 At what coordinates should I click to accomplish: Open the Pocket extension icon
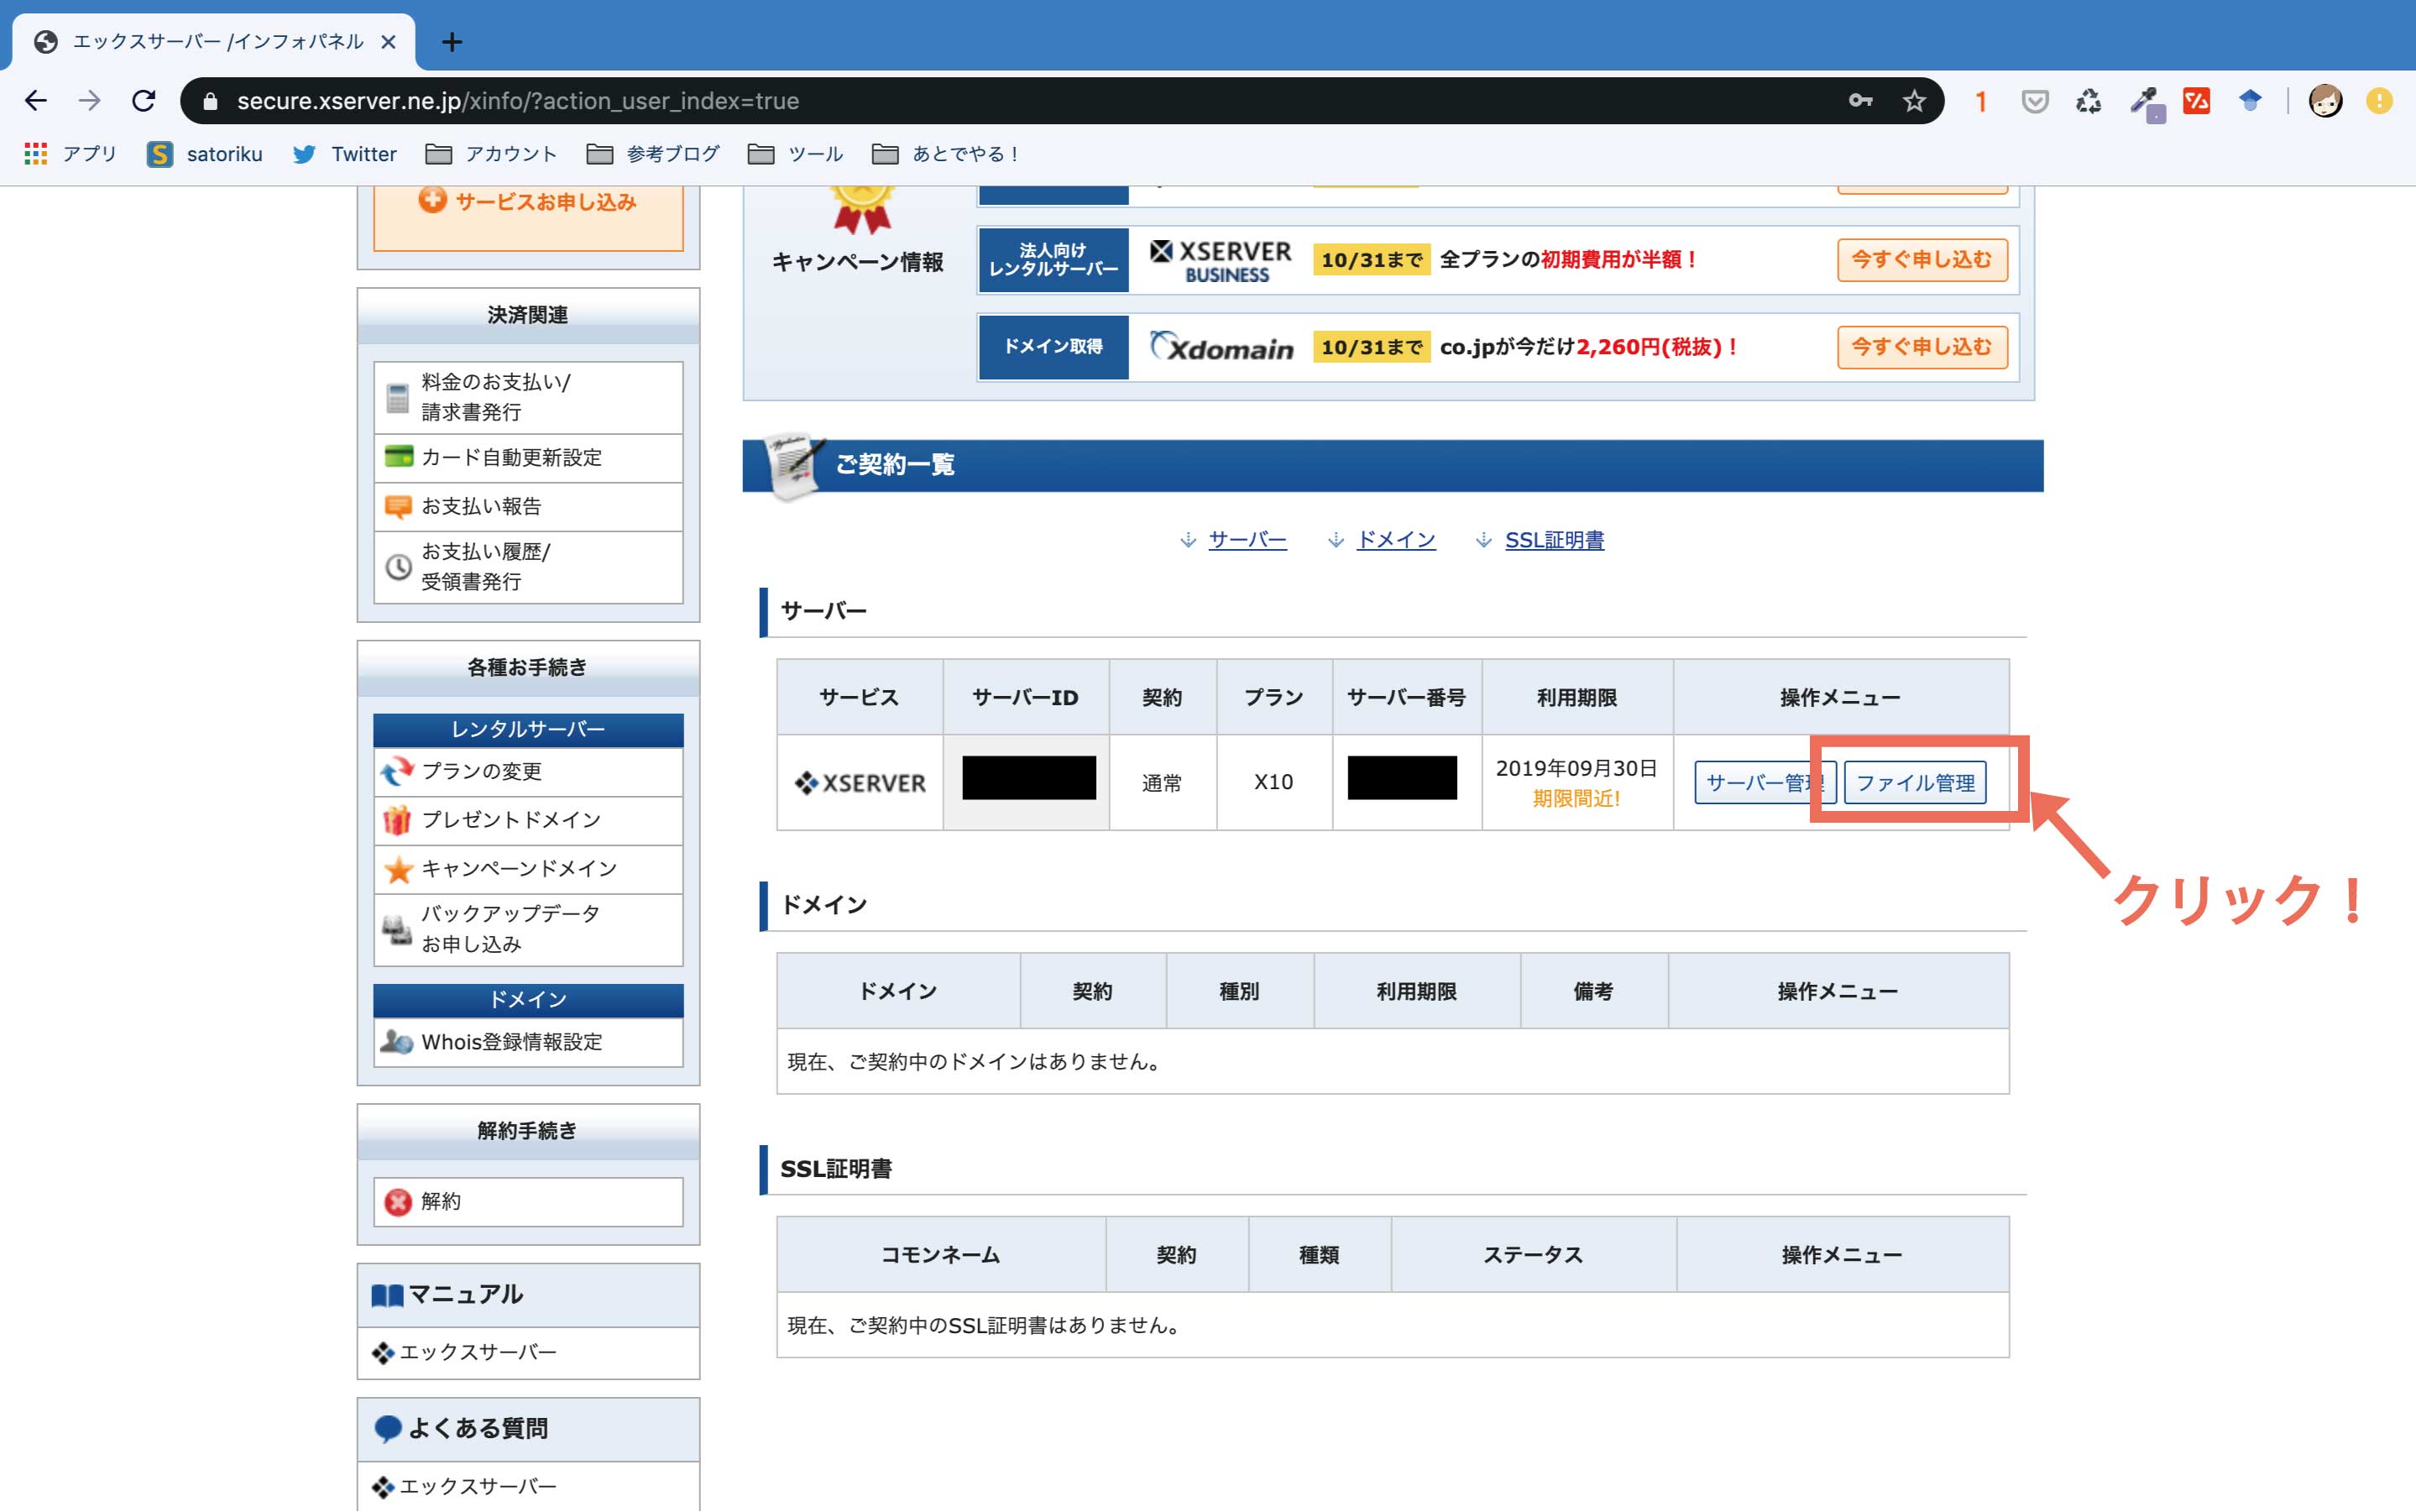tap(2035, 101)
